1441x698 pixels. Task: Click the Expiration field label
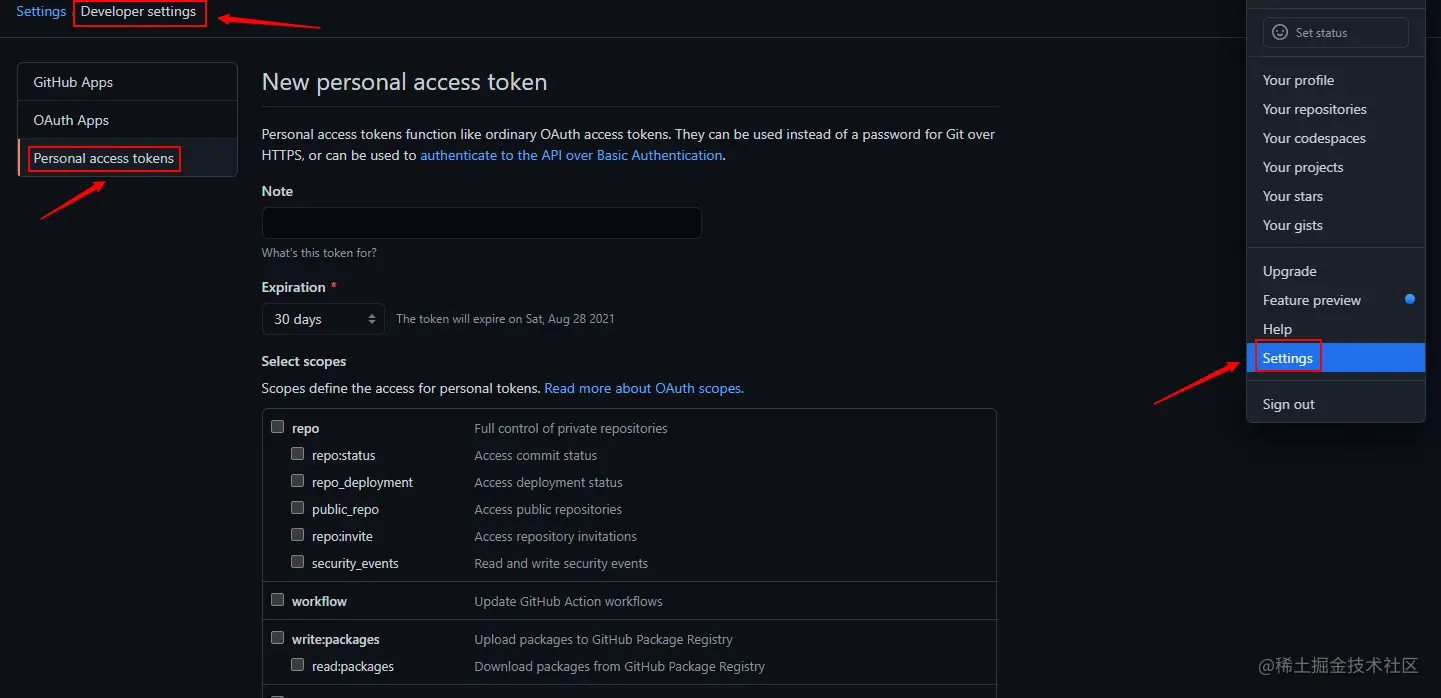[294, 287]
